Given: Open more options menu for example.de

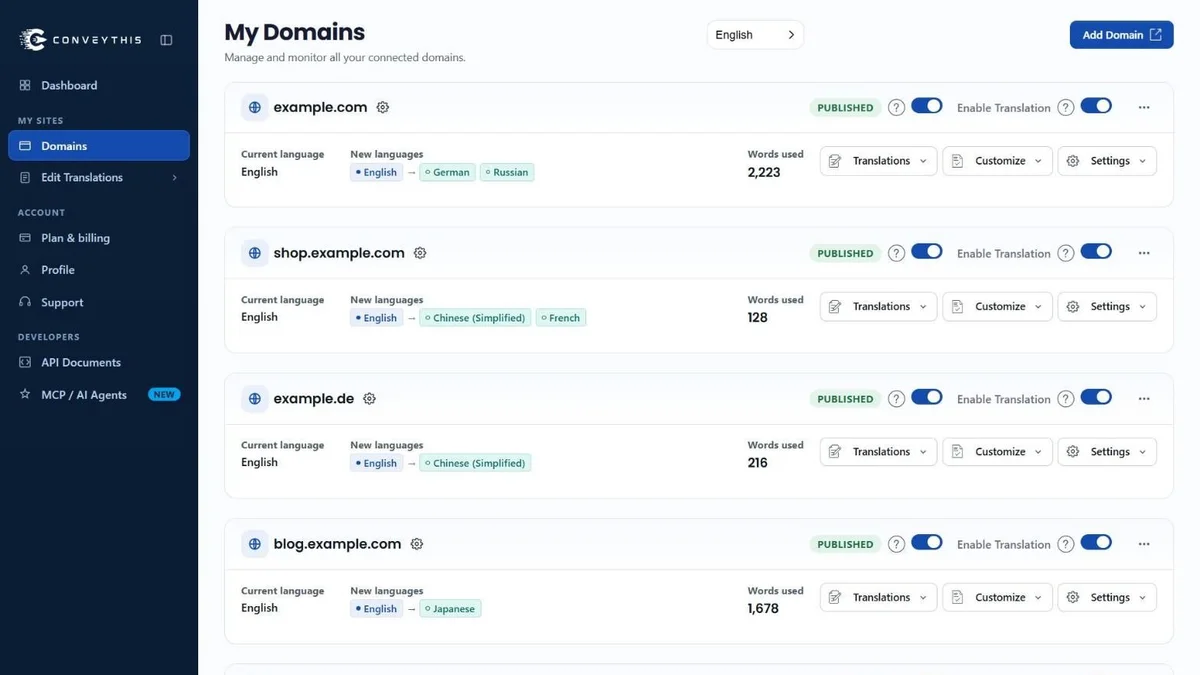Looking at the screenshot, I should click(1144, 398).
